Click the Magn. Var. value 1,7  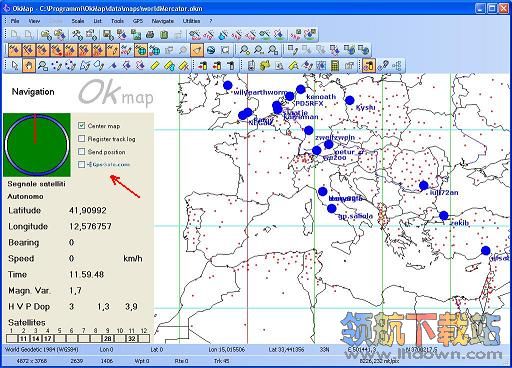pos(75,290)
